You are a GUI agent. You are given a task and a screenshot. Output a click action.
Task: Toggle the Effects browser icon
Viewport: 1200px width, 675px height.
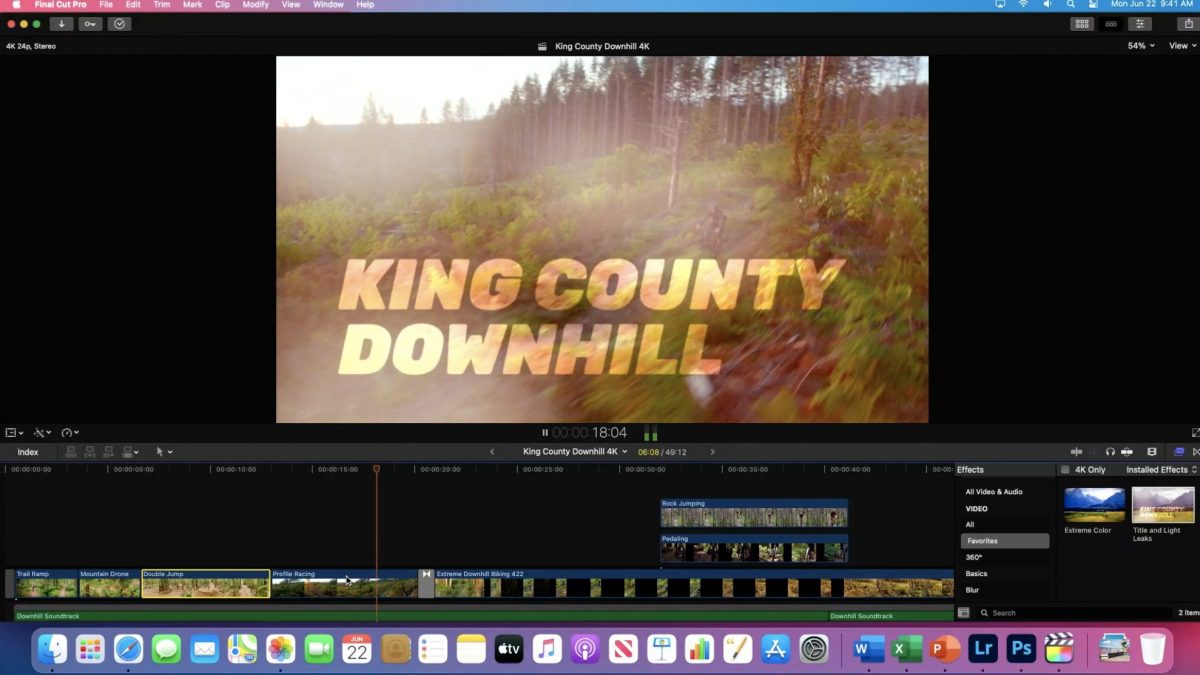point(1179,452)
